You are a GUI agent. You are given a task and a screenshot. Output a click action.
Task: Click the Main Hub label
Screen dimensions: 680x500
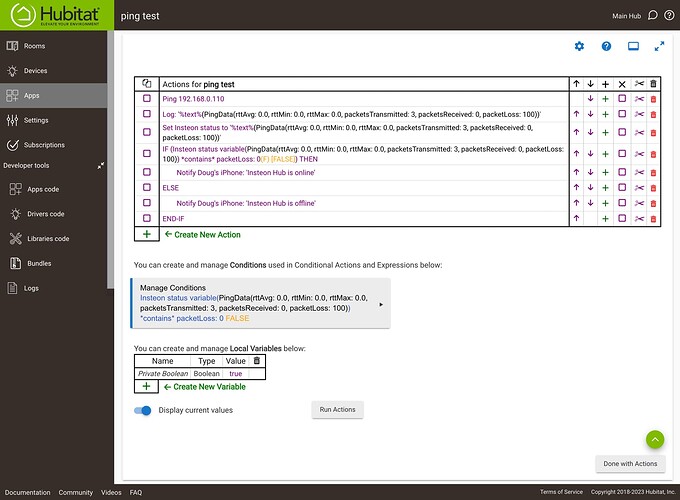(x=626, y=16)
